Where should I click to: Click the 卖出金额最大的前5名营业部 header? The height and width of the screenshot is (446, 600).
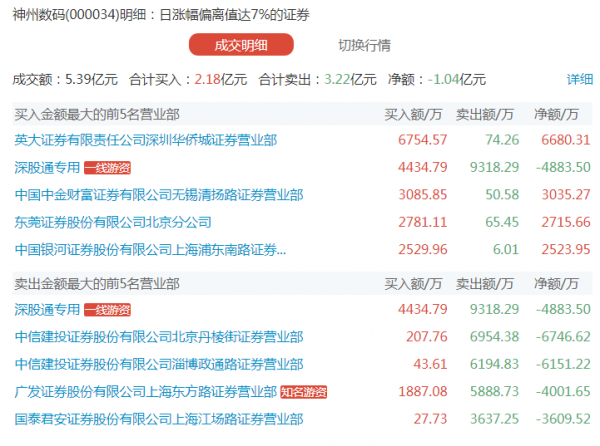pos(97,284)
